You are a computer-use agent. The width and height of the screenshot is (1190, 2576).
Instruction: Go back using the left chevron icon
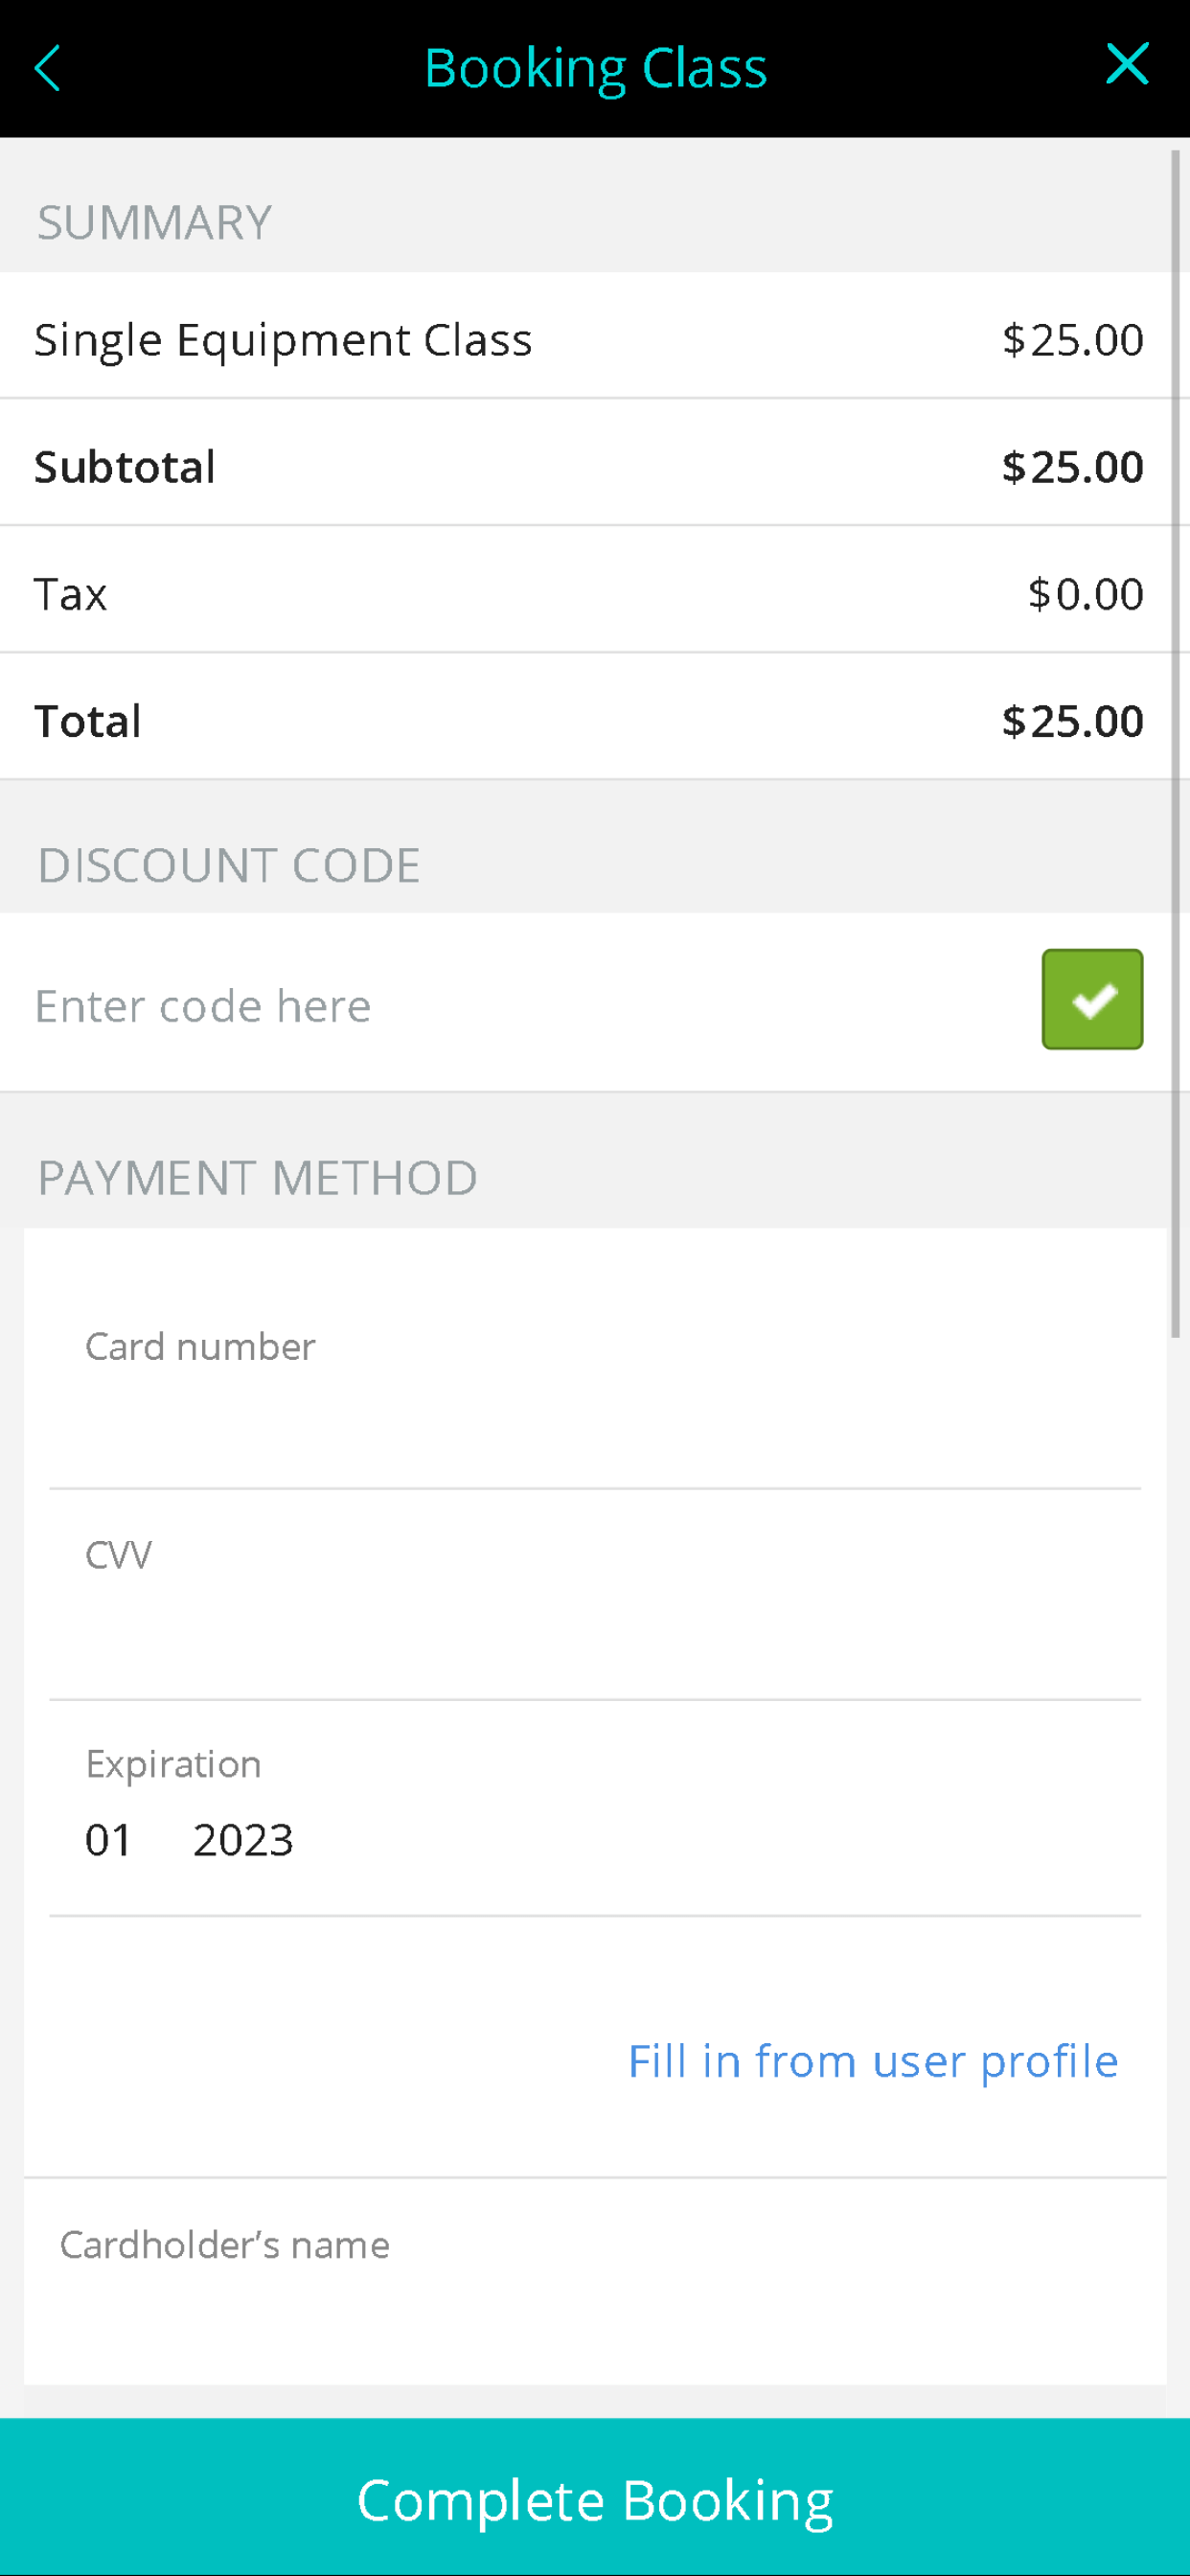47,68
